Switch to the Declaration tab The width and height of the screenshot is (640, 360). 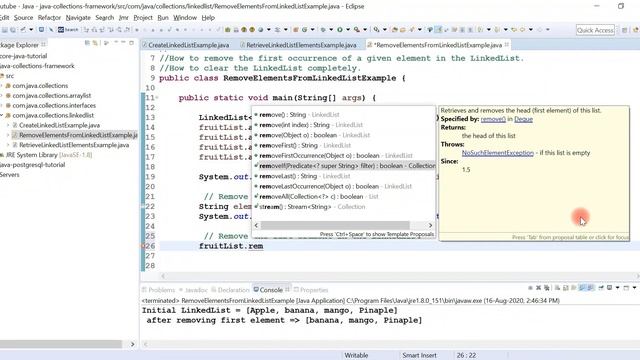(230, 290)
